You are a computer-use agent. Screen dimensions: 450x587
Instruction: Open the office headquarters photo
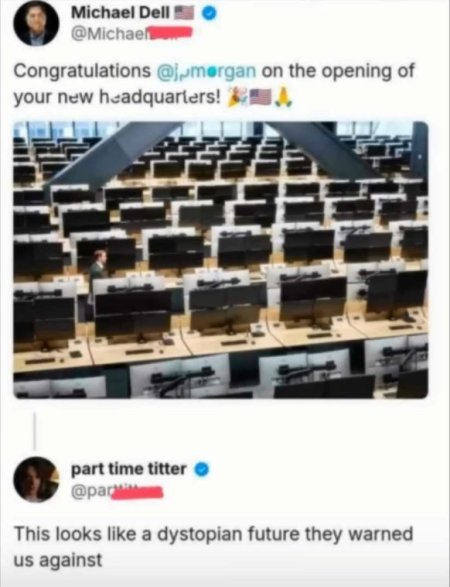[x=221, y=260]
